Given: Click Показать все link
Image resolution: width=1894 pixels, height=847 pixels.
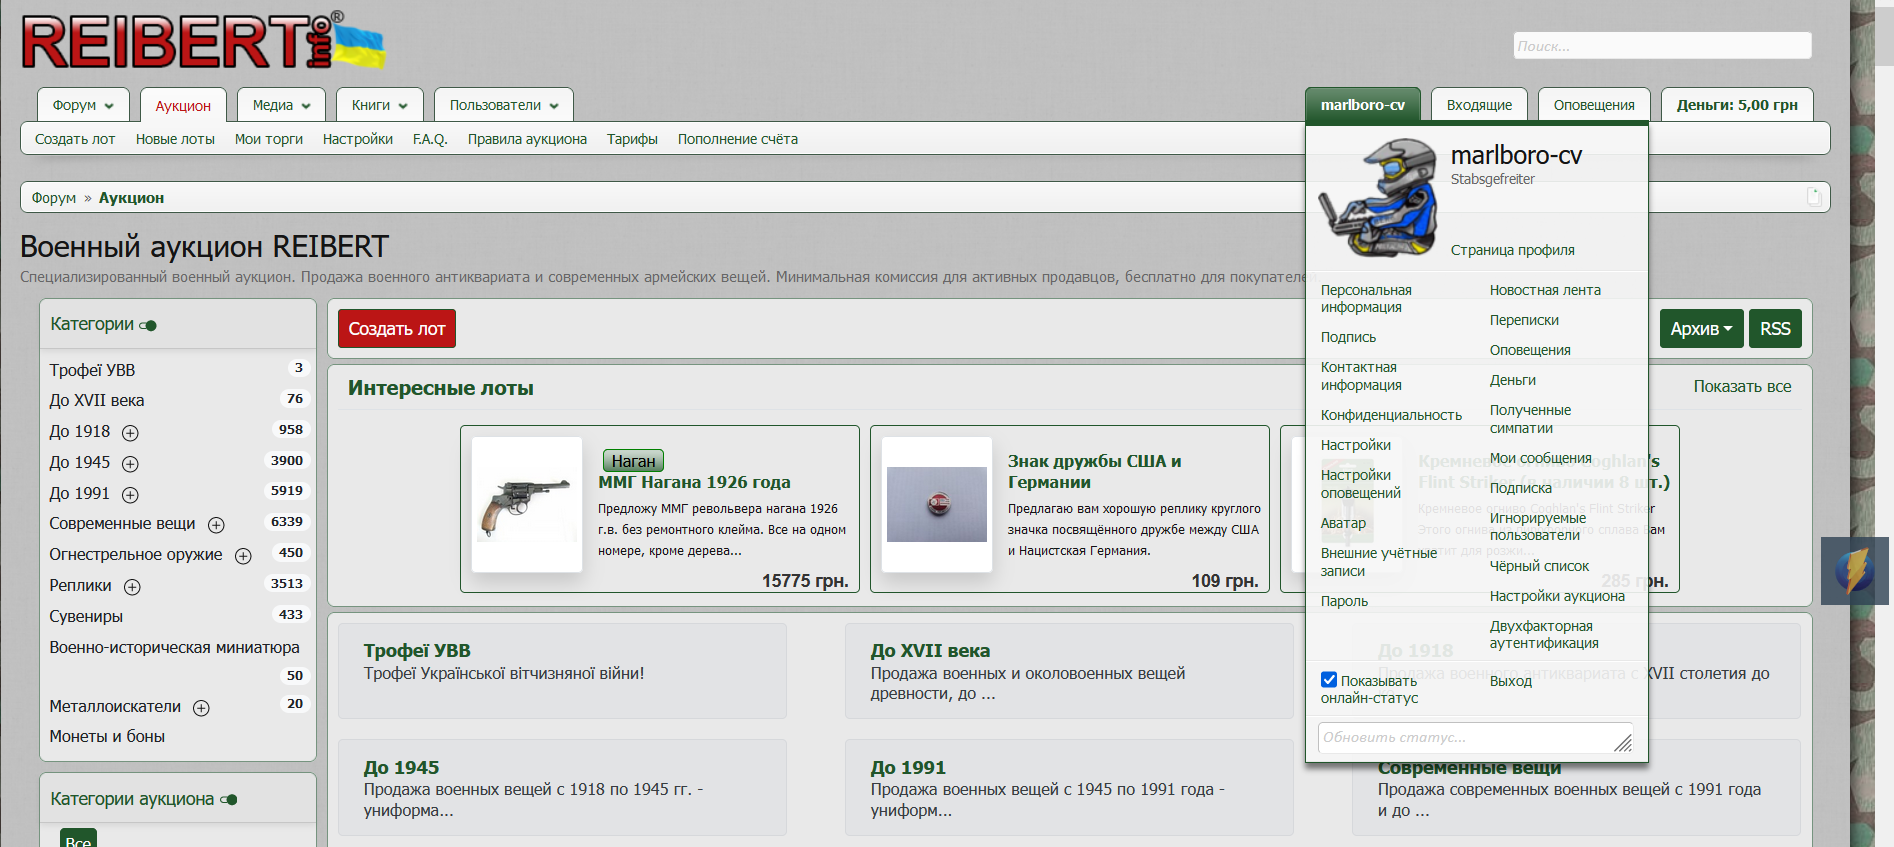Looking at the screenshot, I should point(1742,386).
